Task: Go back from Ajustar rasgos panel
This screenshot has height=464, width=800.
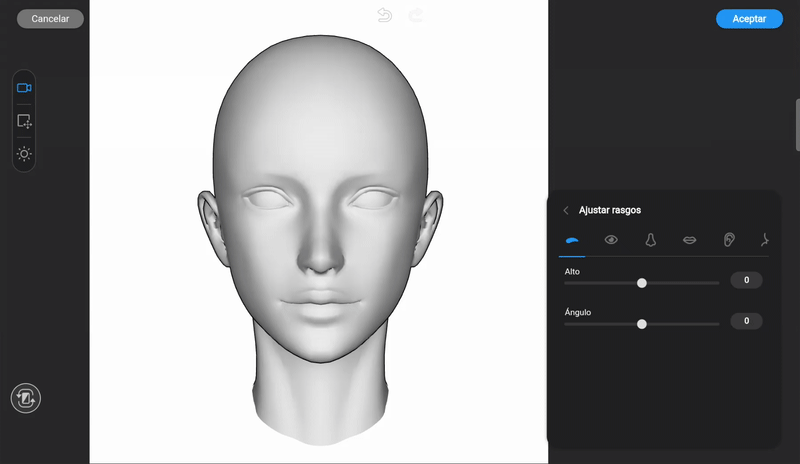Action: (566, 210)
